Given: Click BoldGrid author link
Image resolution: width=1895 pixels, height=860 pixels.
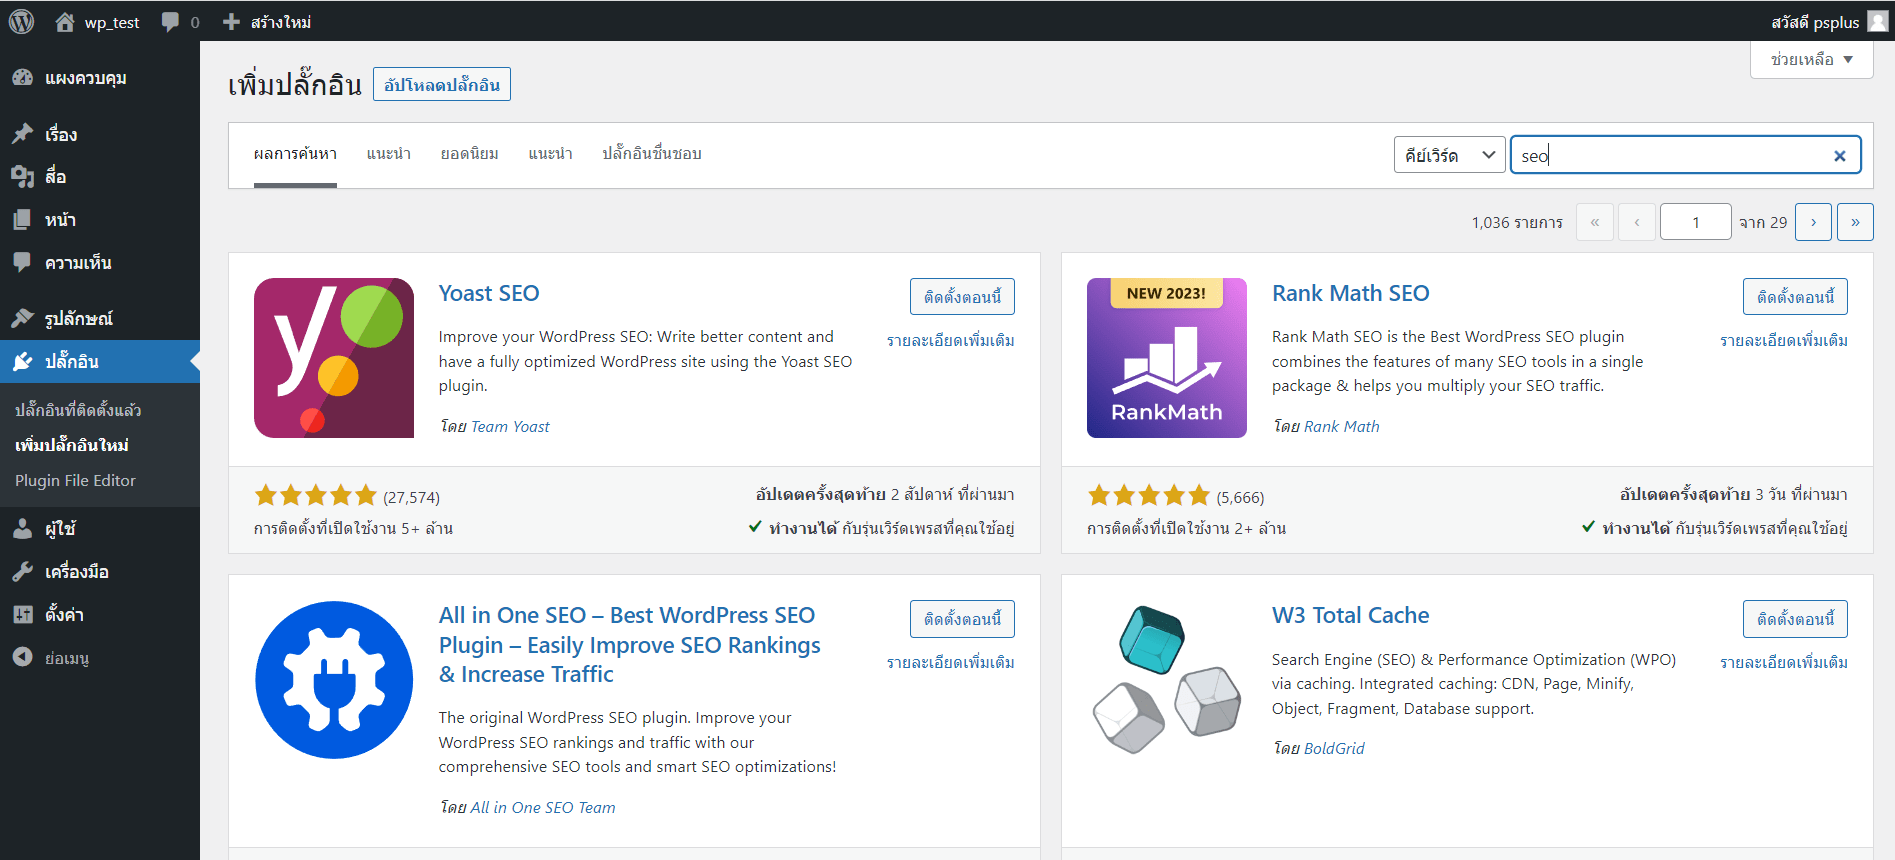Looking at the screenshot, I should 1334,749.
